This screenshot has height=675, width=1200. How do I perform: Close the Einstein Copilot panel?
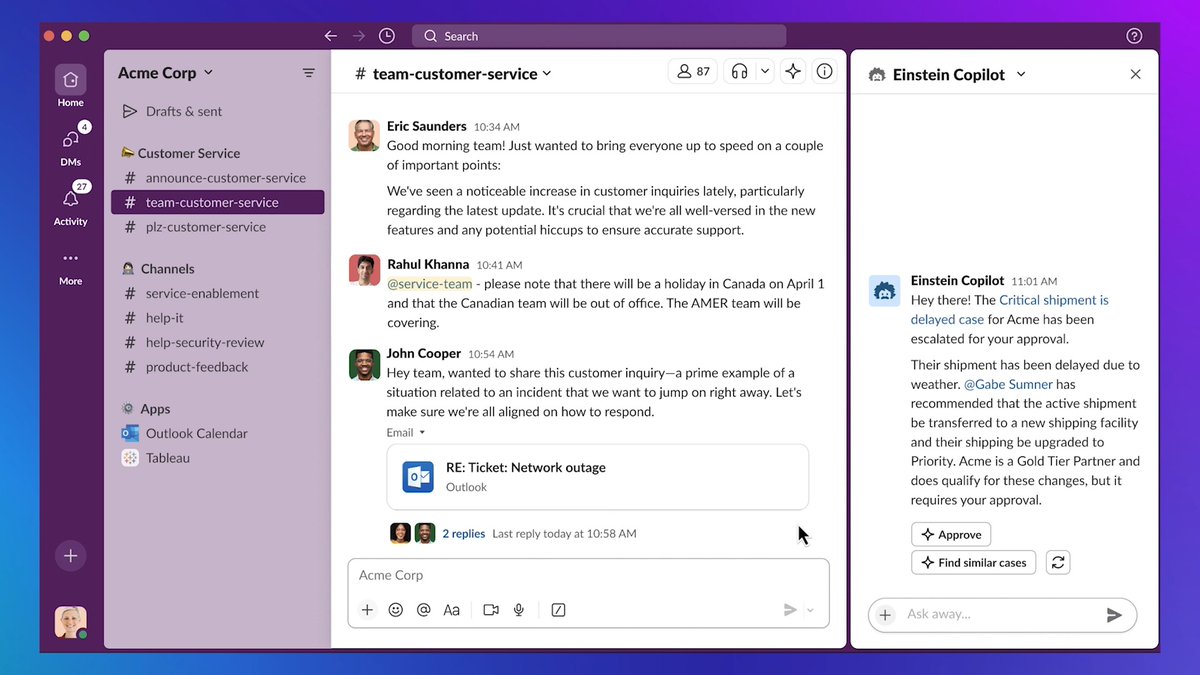point(1135,74)
